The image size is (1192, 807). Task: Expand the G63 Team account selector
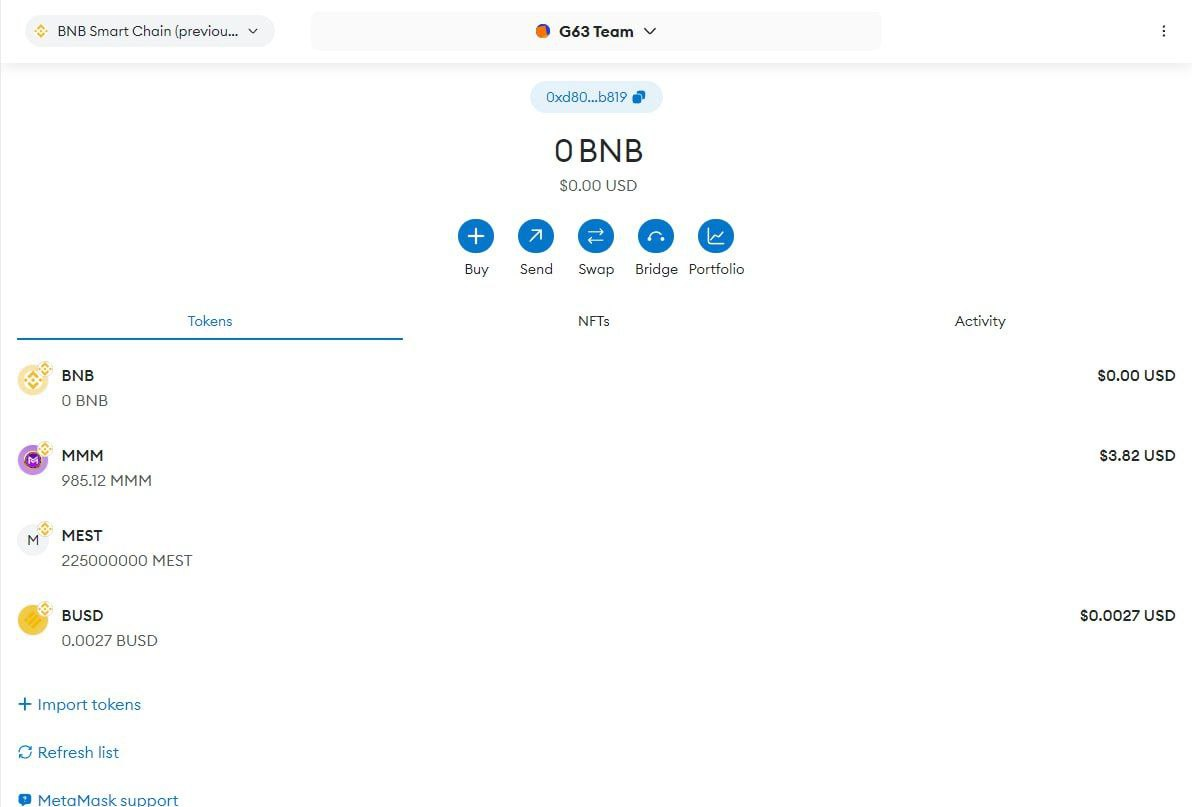(x=596, y=31)
